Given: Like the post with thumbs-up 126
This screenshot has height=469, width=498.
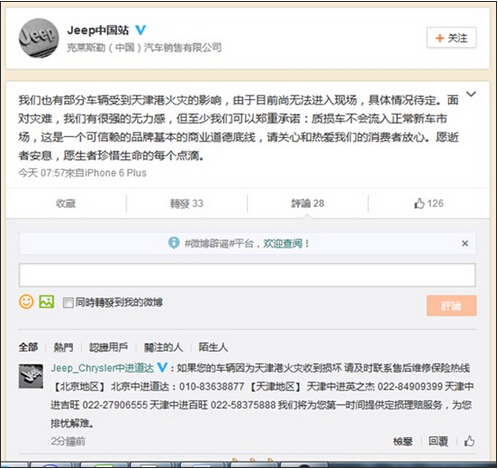Looking at the screenshot, I should pos(429,203).
